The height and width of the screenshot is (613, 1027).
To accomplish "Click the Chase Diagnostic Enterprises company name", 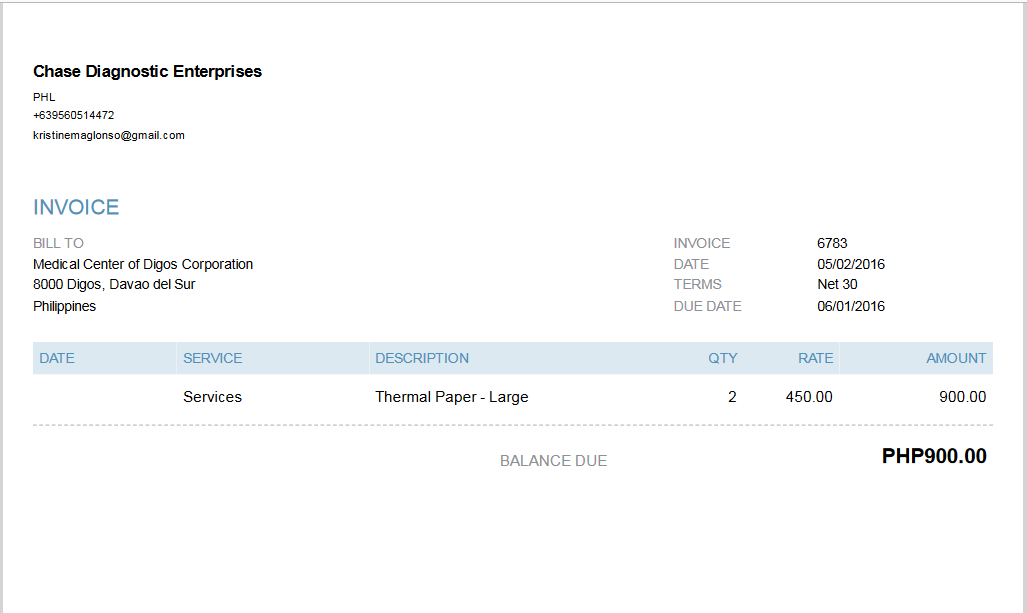I will pyautogui.click(x=147, y=71).
